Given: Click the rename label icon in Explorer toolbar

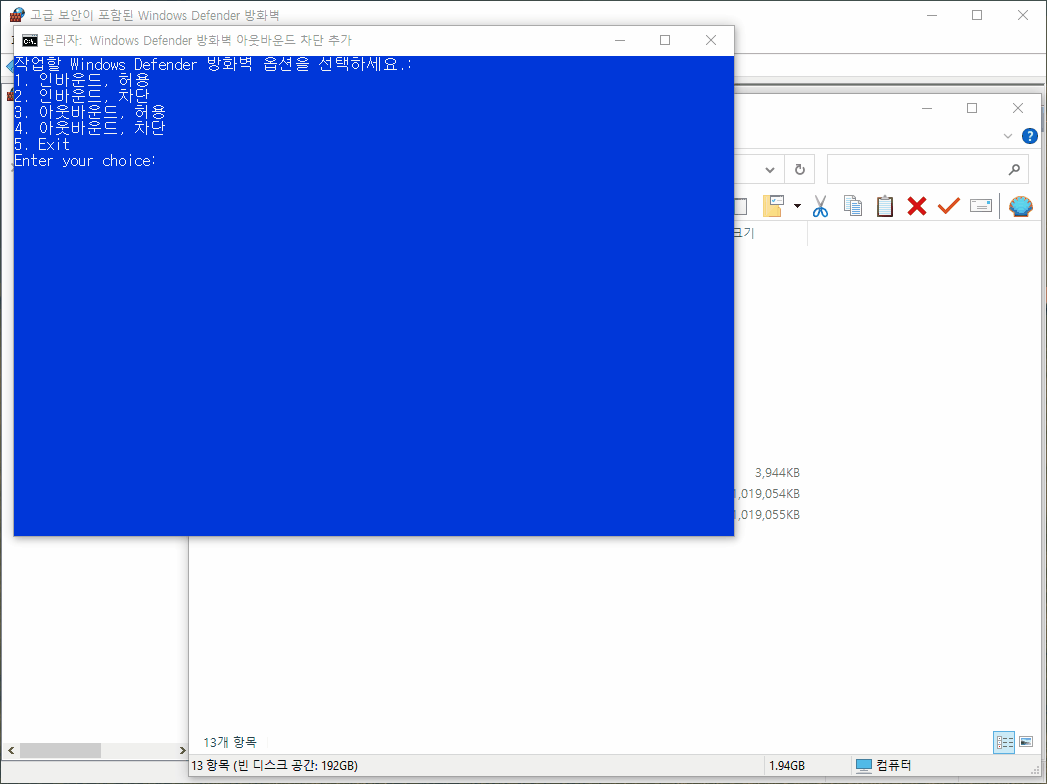Looking at the screenshot, I should tap(980, 206).
